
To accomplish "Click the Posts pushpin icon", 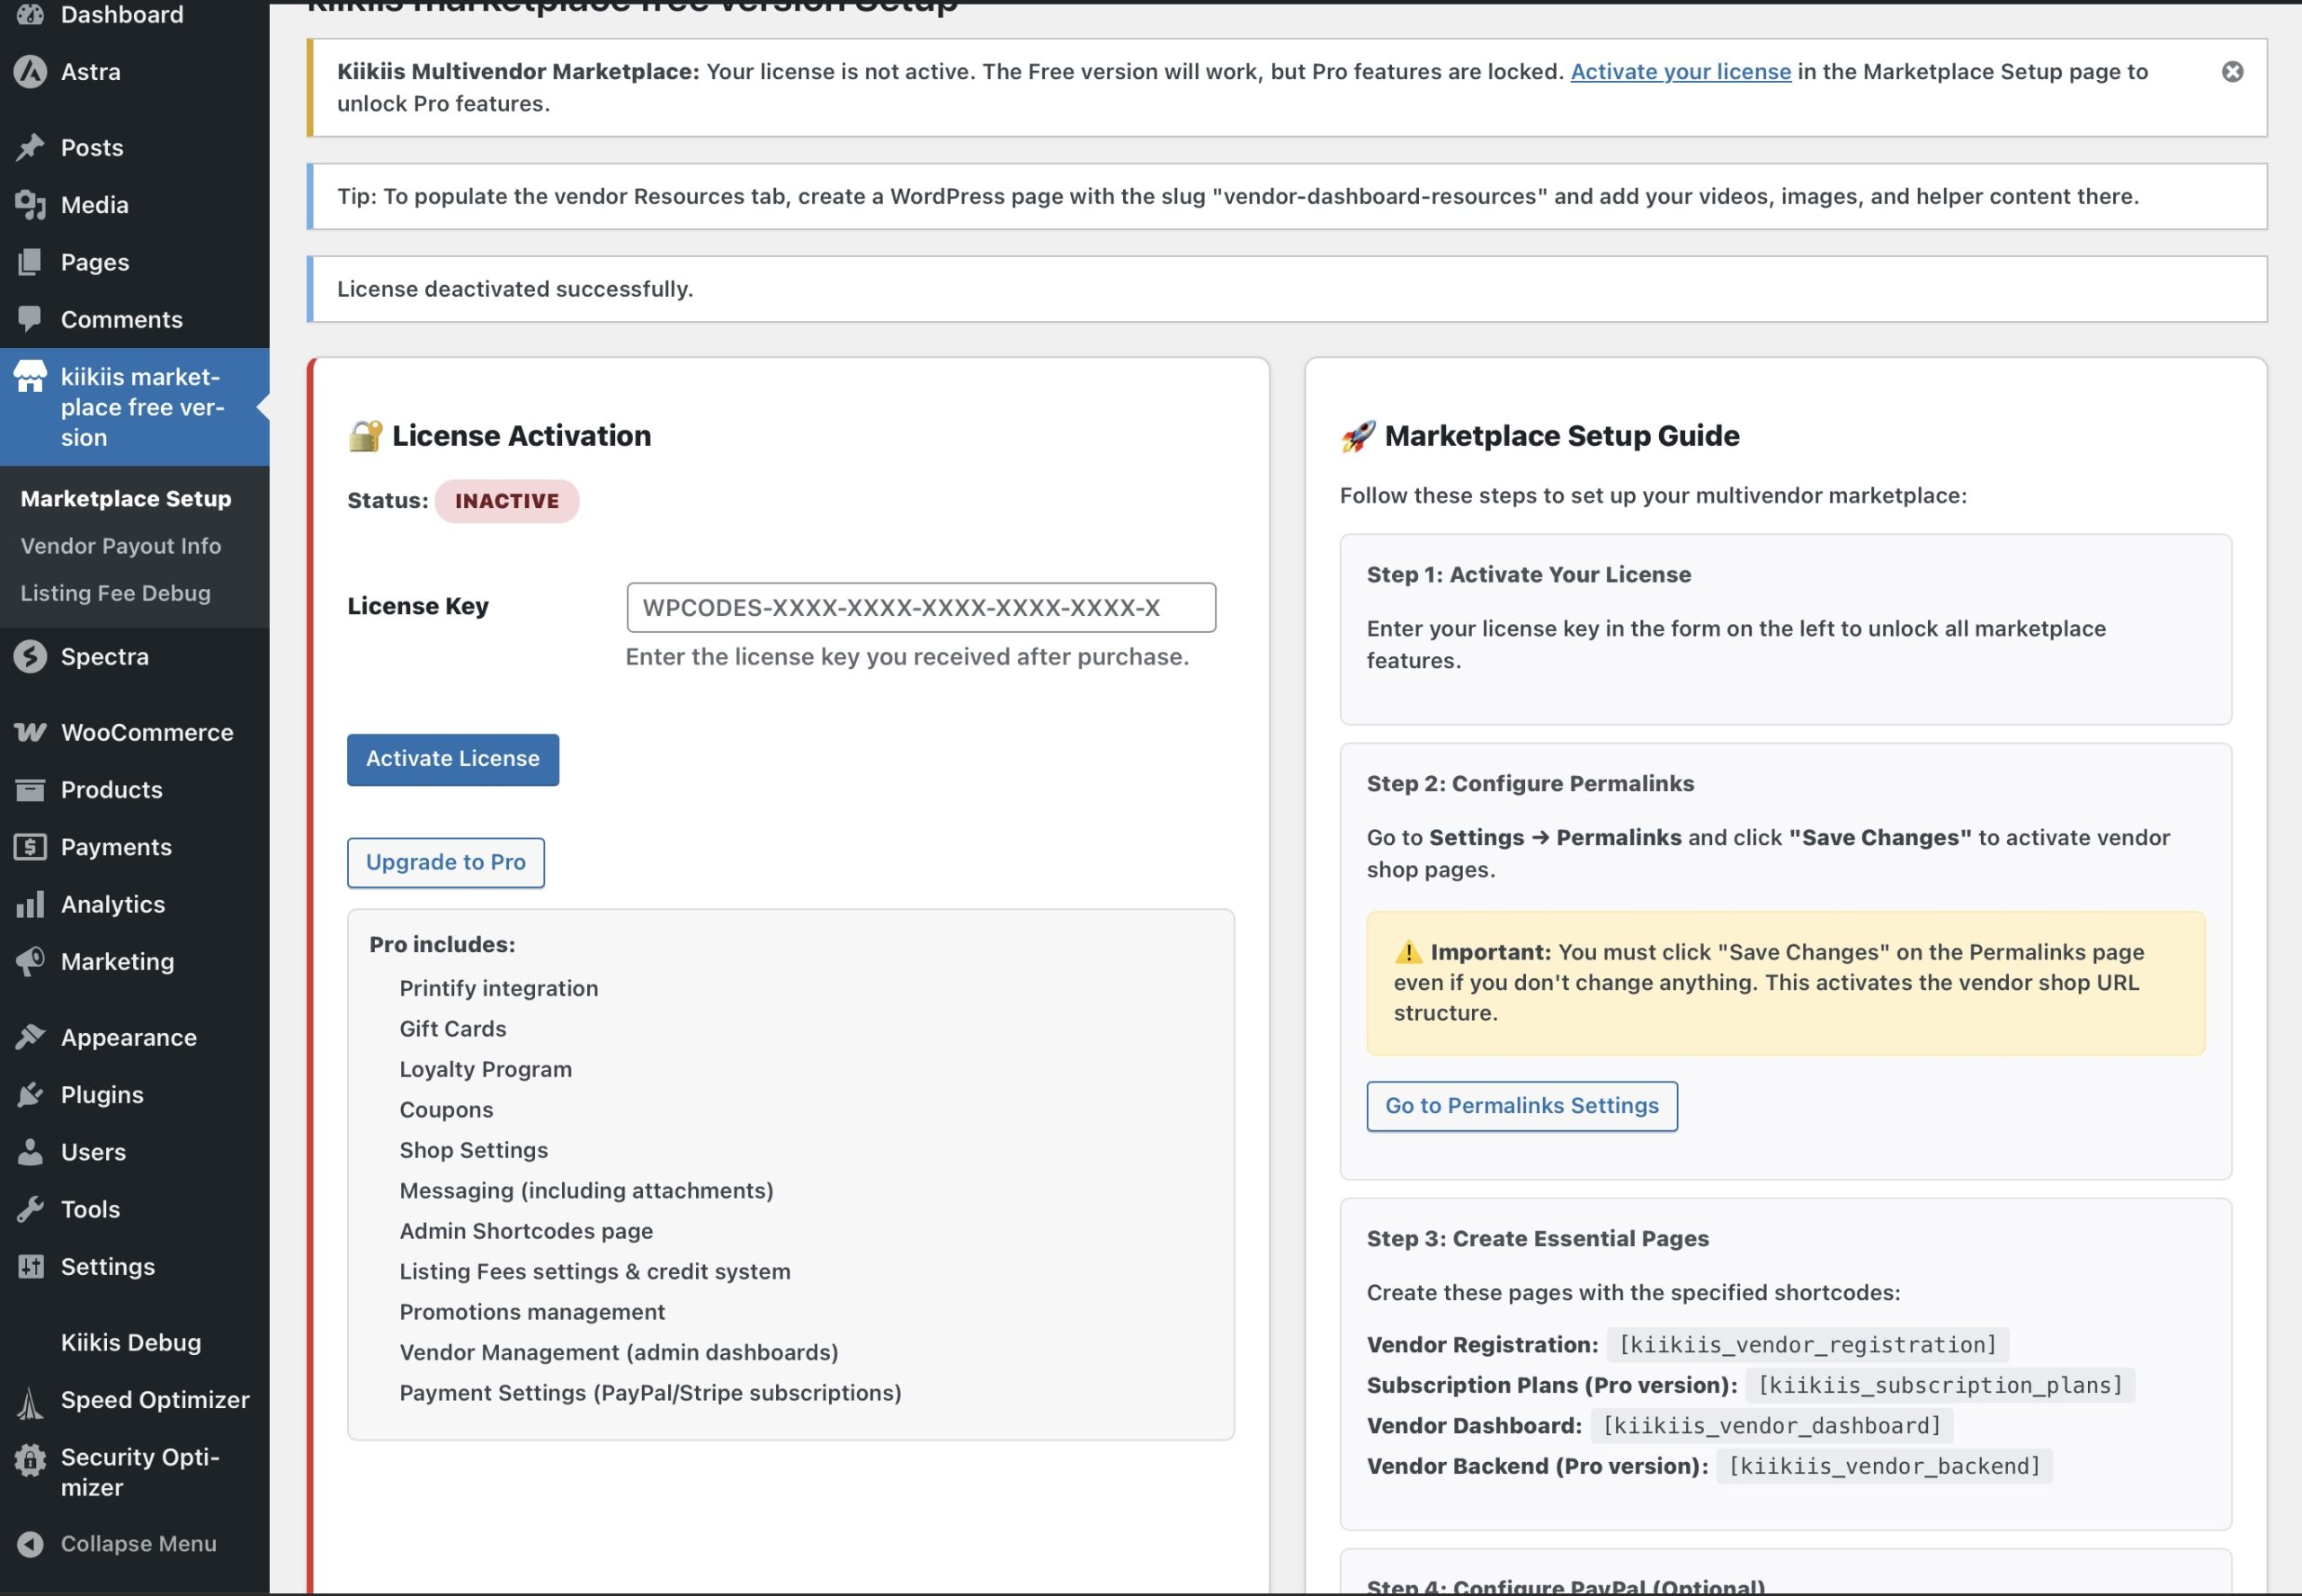I will 30,147.
